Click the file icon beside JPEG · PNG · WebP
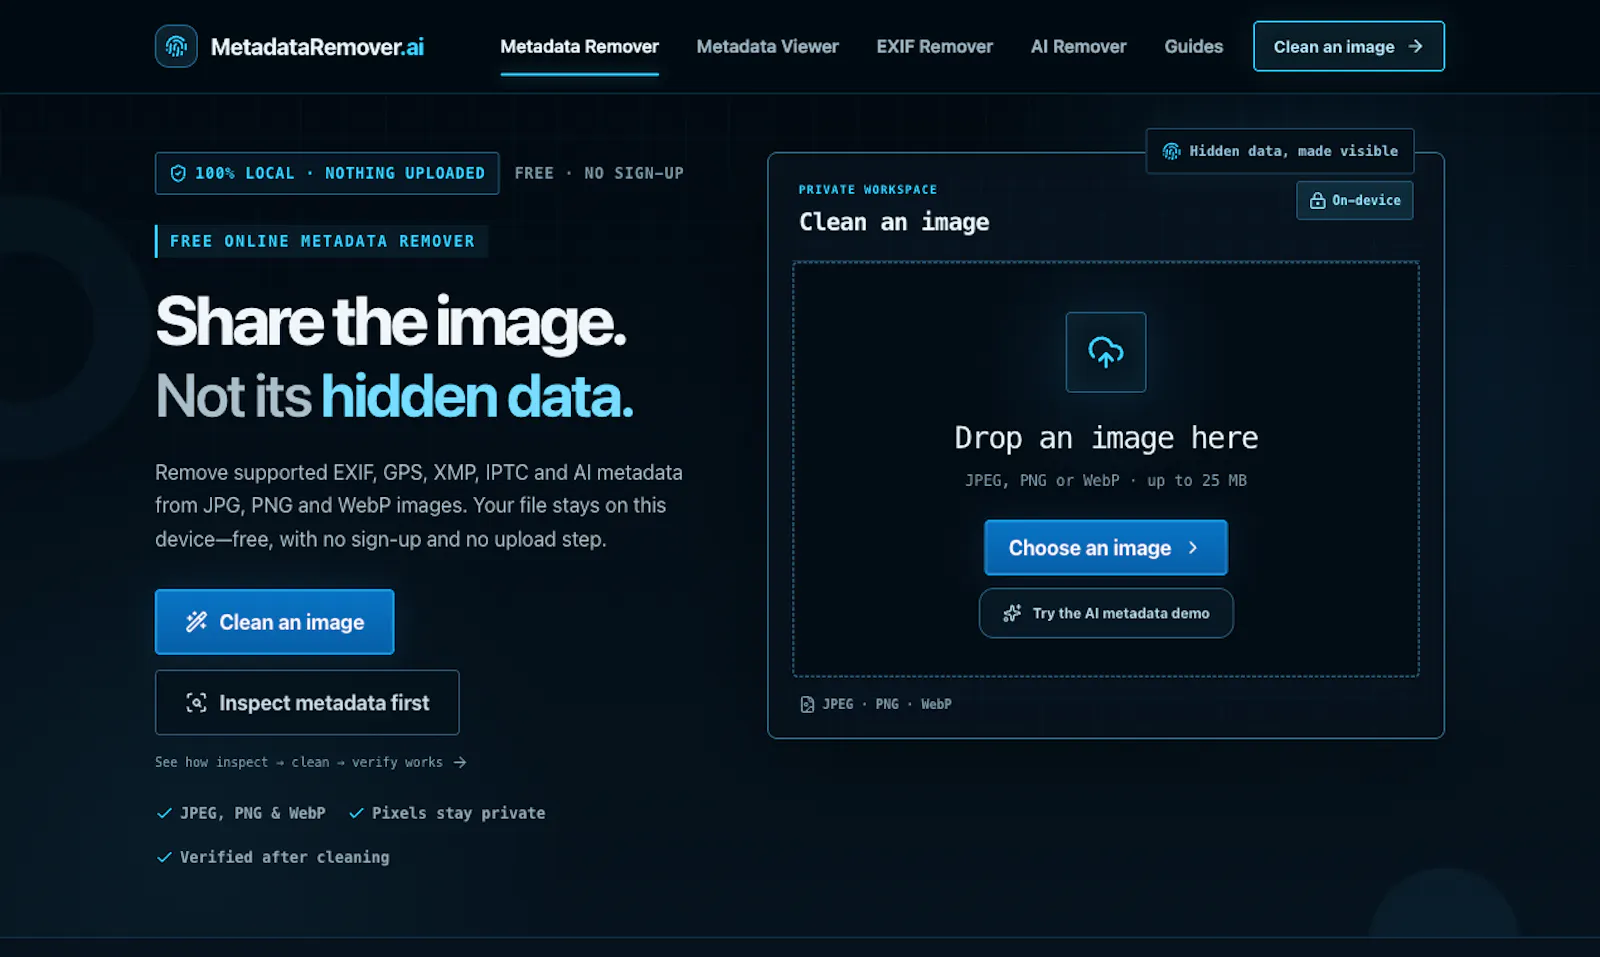The width and height of the screenshot is (1600, 957). pos(807,704)
